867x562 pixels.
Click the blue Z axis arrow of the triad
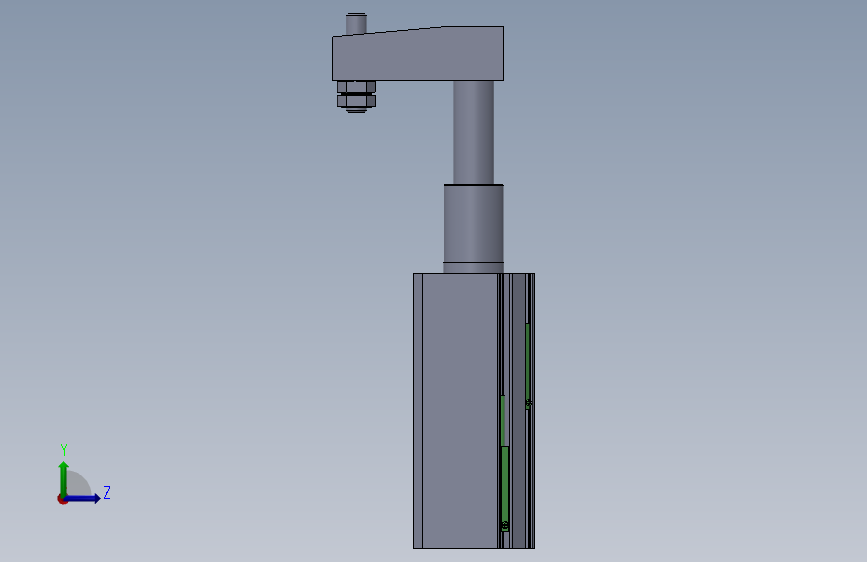tap(83, 498)
